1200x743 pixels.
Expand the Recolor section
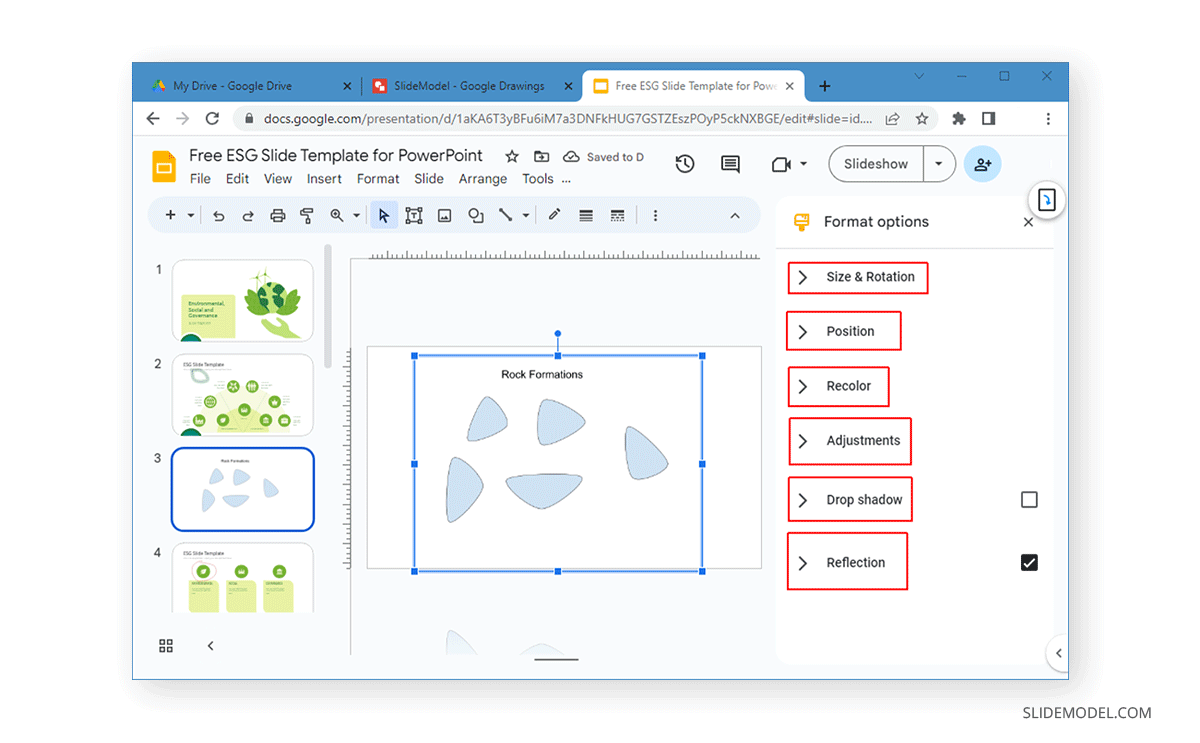(x=838, y=386)
